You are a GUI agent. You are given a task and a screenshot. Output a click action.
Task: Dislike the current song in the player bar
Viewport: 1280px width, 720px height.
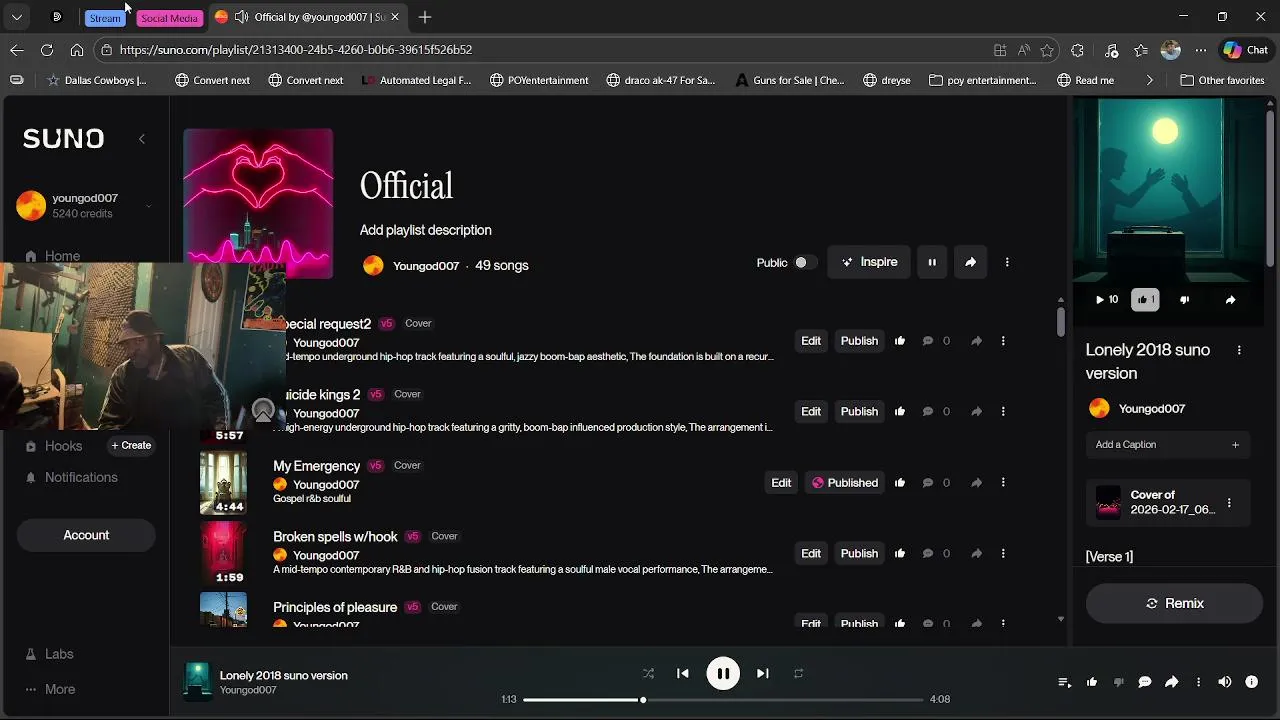pos(1118,682)
